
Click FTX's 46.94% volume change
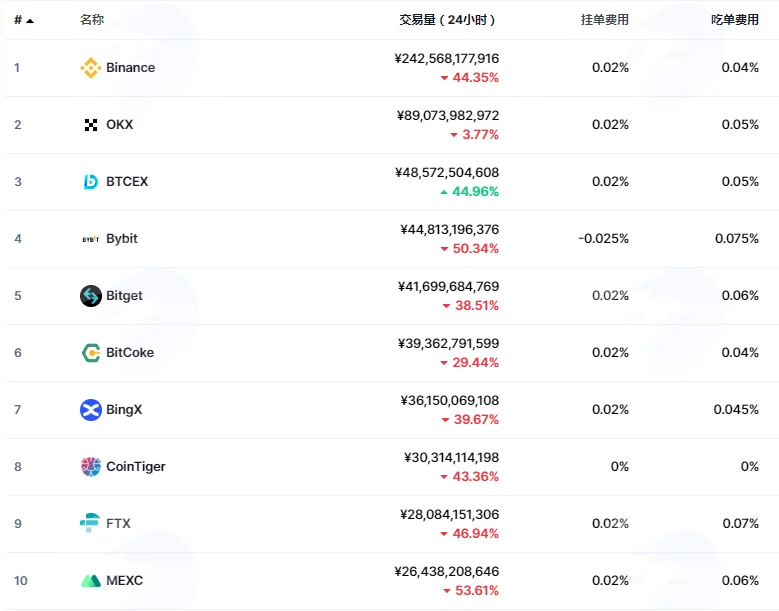tap(469, 534)
